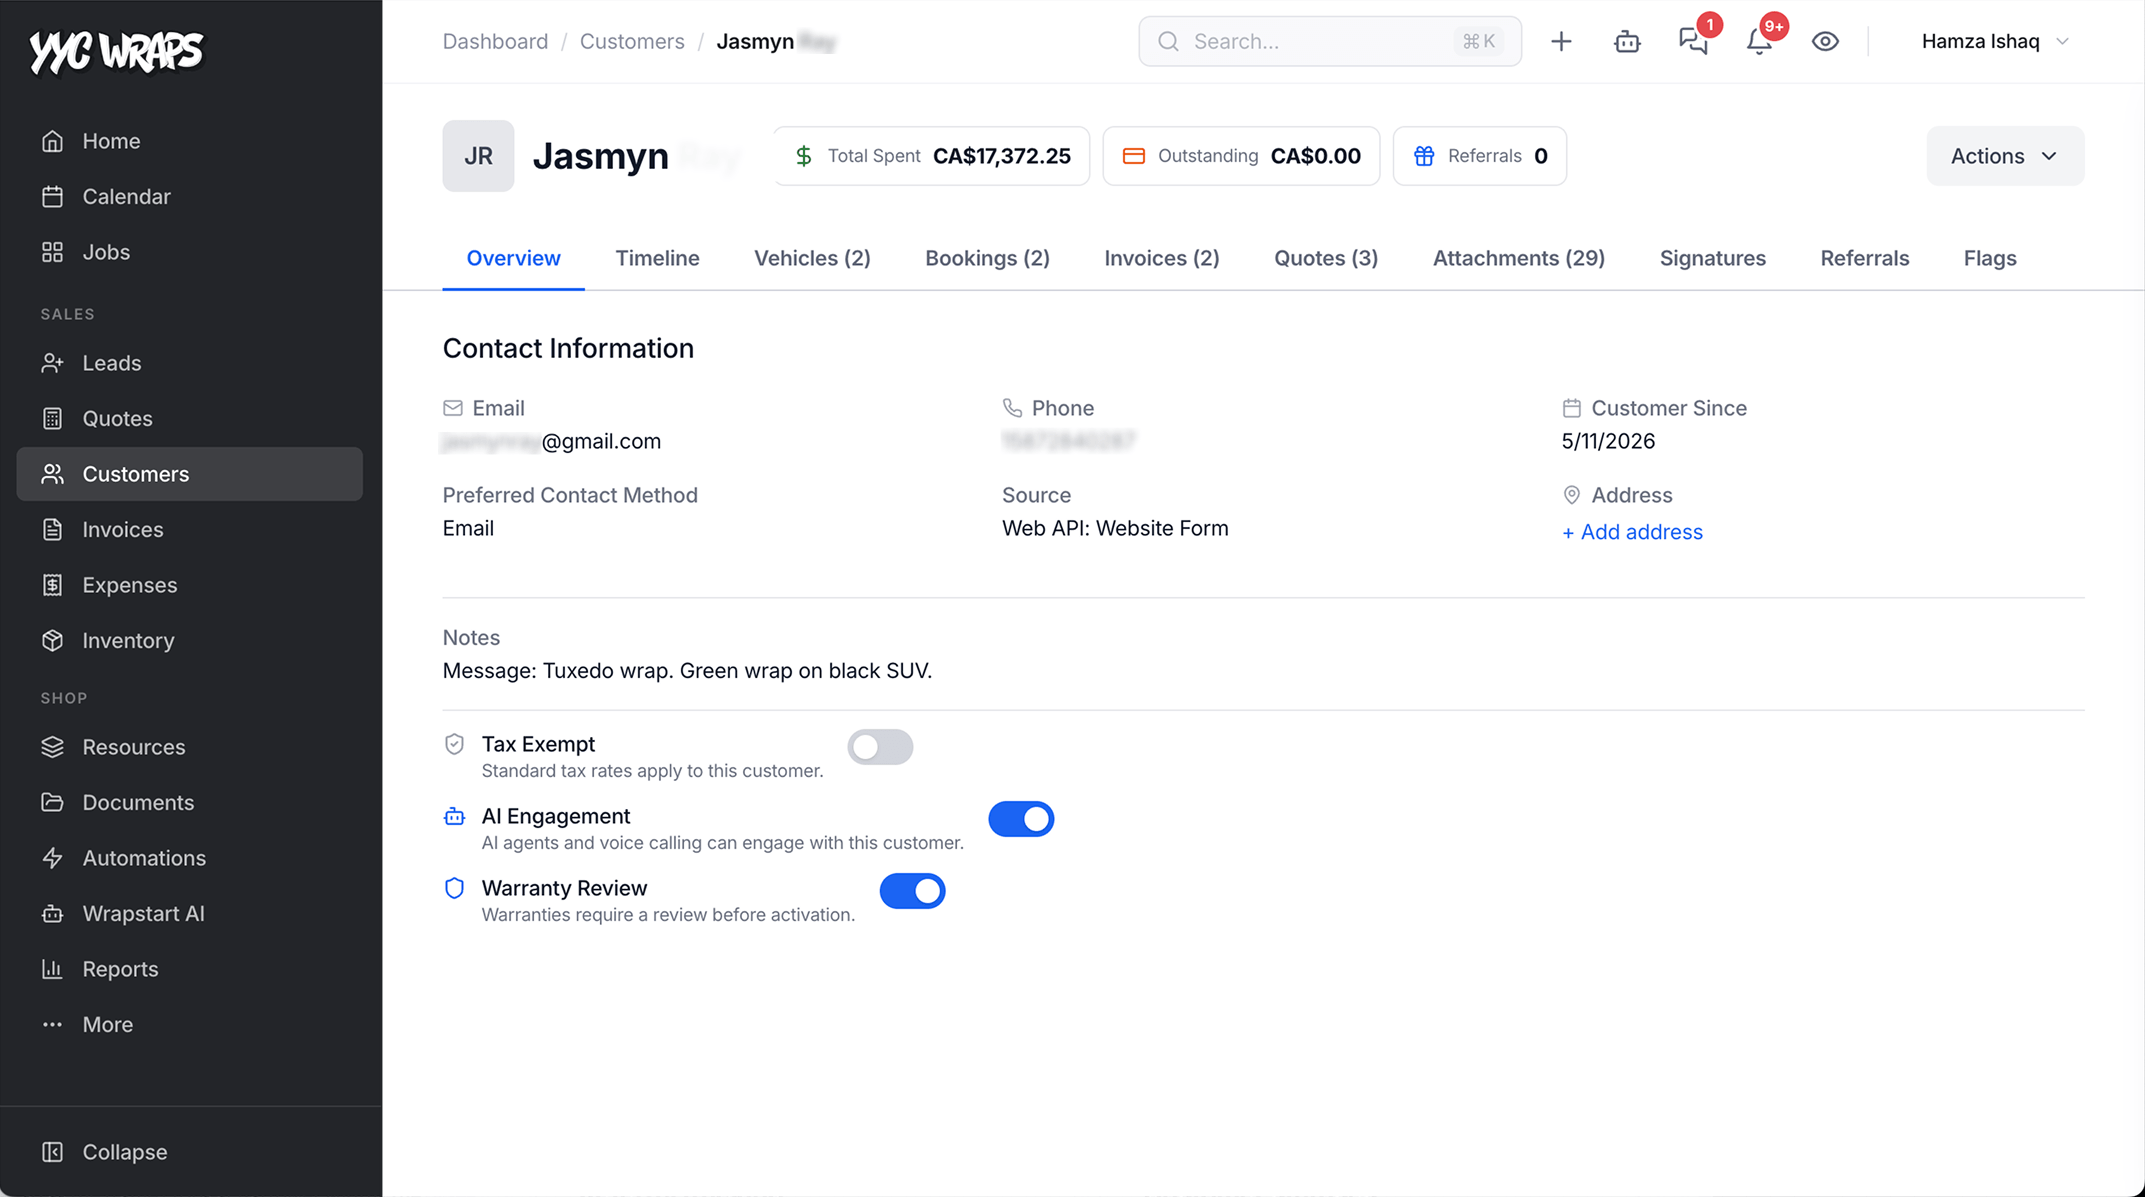Viewport: 2145px width, 1197px height.
Task: Open the Inventory page
Action: [x=190, y=640]
